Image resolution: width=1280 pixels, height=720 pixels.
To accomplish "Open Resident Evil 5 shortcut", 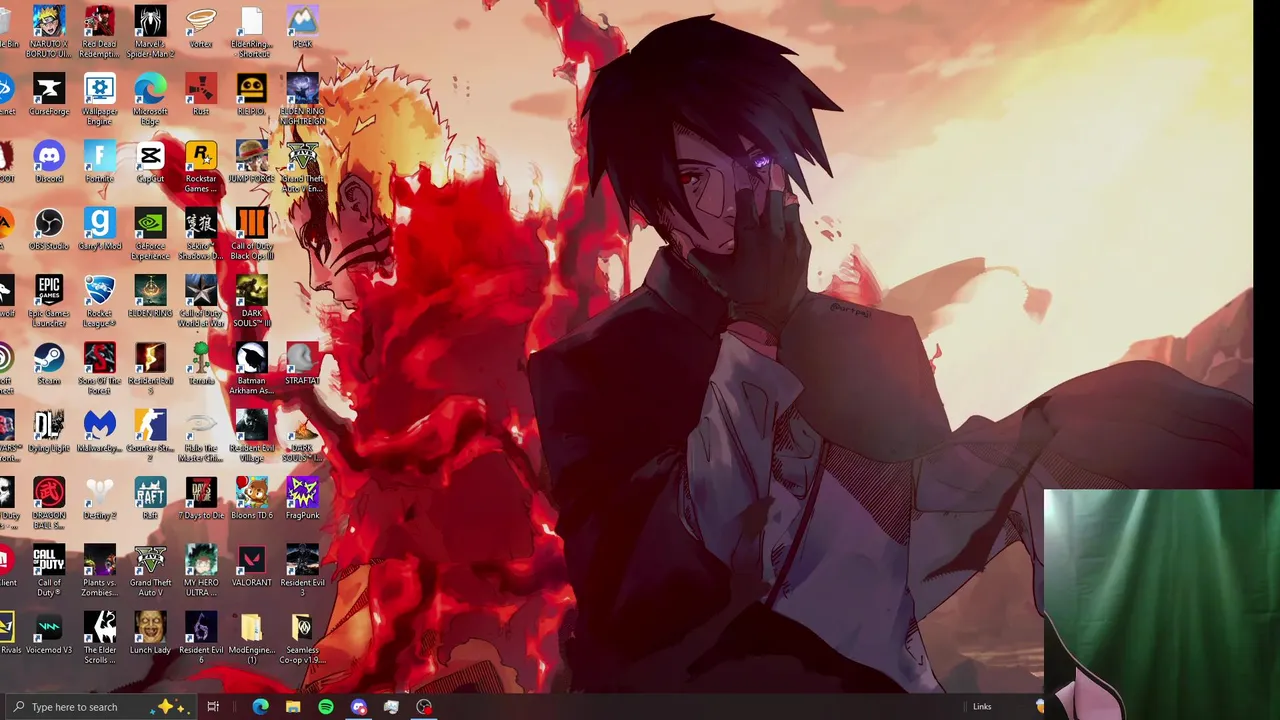I will click(x=150, y=368).
